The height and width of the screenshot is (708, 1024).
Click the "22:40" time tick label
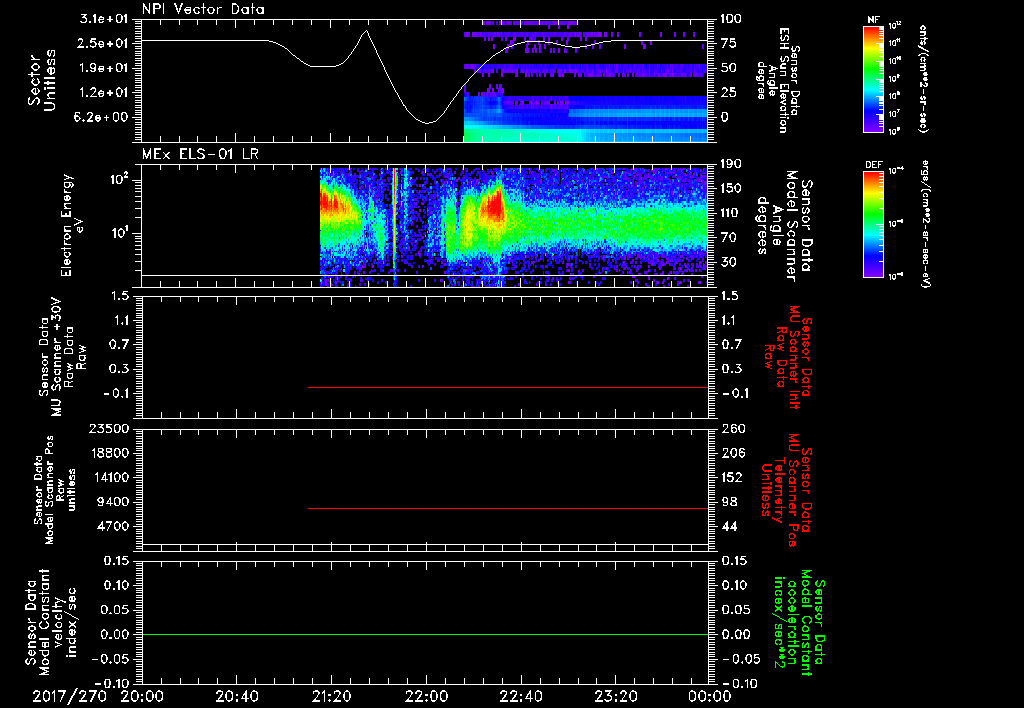tap(520, 696)
